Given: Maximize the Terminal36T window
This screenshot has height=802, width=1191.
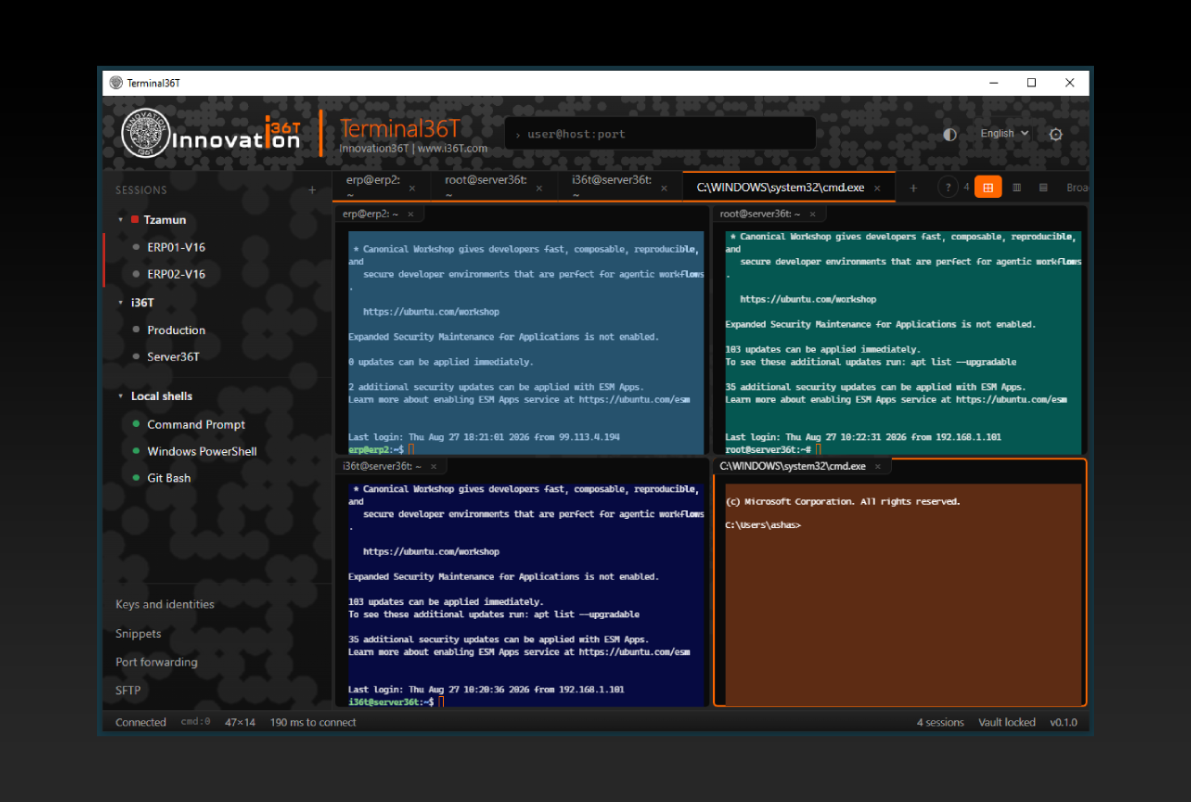Looking at the screenshot, I should [1031, 83].
